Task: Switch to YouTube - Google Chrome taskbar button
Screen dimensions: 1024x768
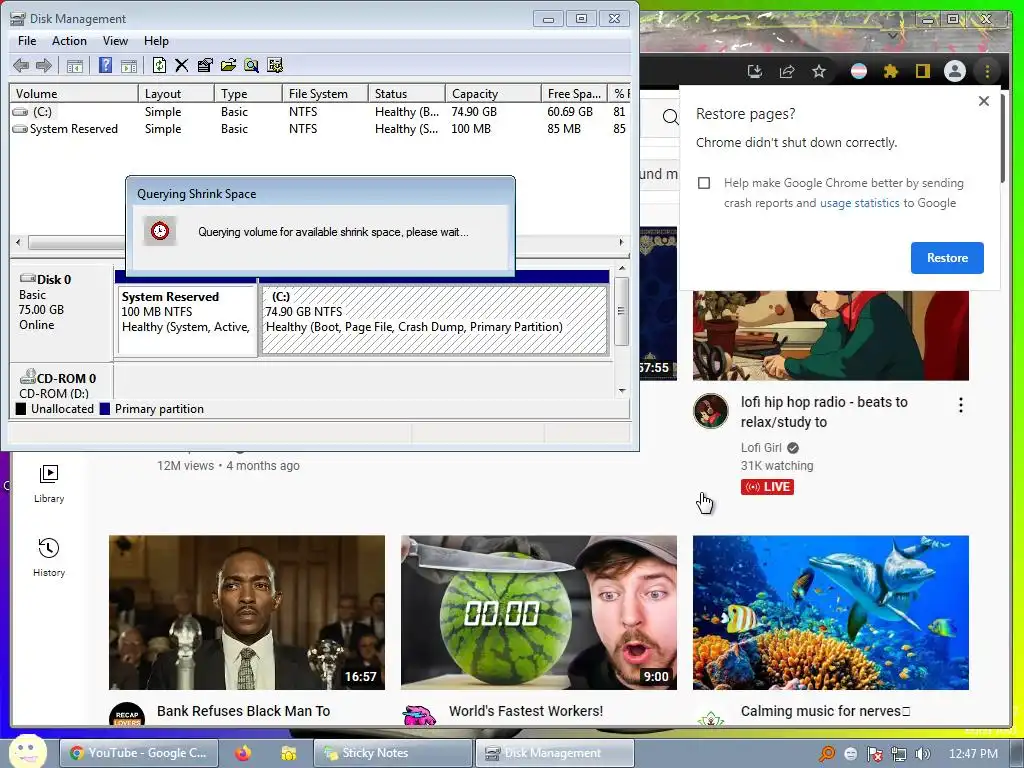Action: tap(139, 753)
